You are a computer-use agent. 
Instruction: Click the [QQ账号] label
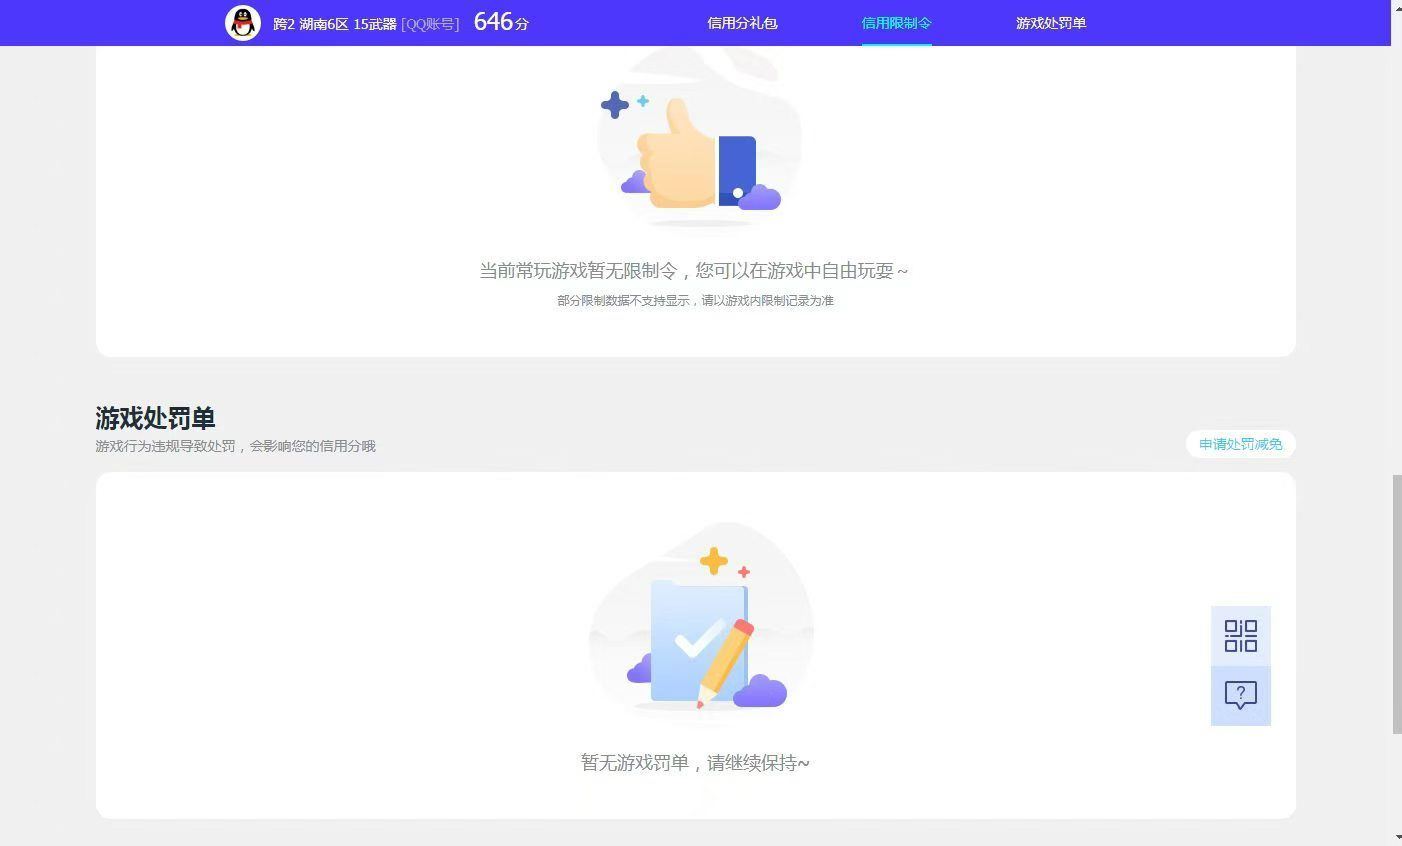[x=430, y=24]
